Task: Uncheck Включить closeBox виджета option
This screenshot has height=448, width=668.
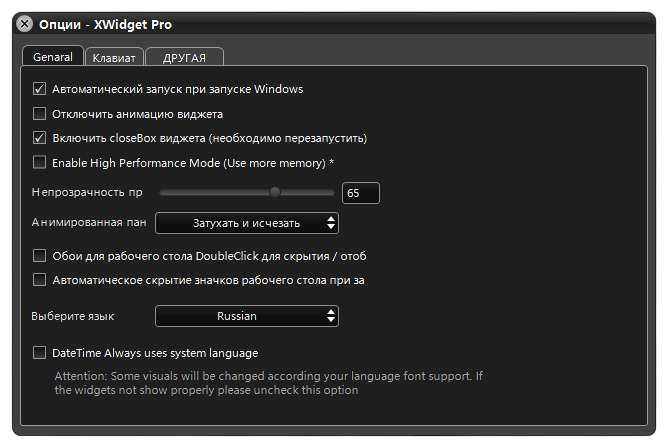Action: click(x=40, y=138)
